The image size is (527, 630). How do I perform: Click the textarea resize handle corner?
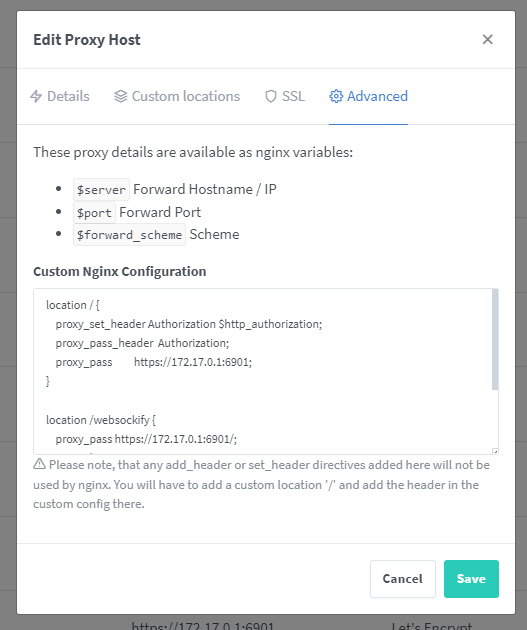[495, 452]
